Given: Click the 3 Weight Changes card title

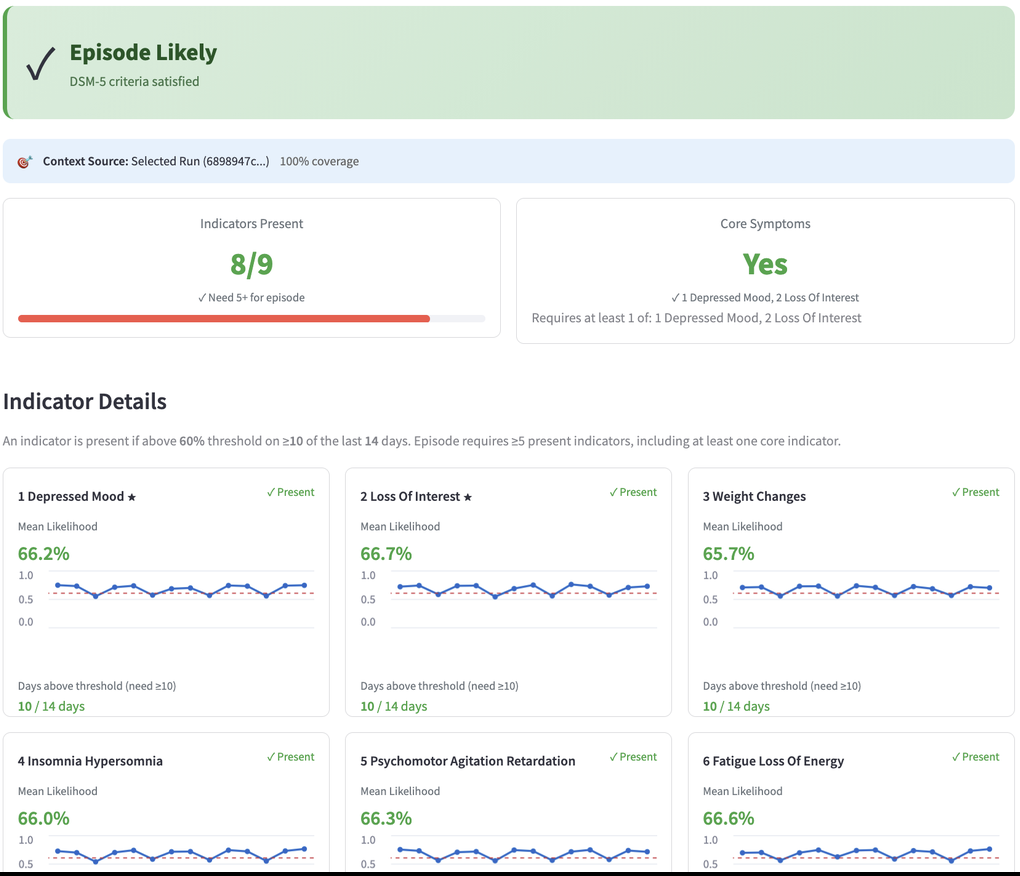Looking at the screenshot, I should pyautogui.click(x=754, y=496).
